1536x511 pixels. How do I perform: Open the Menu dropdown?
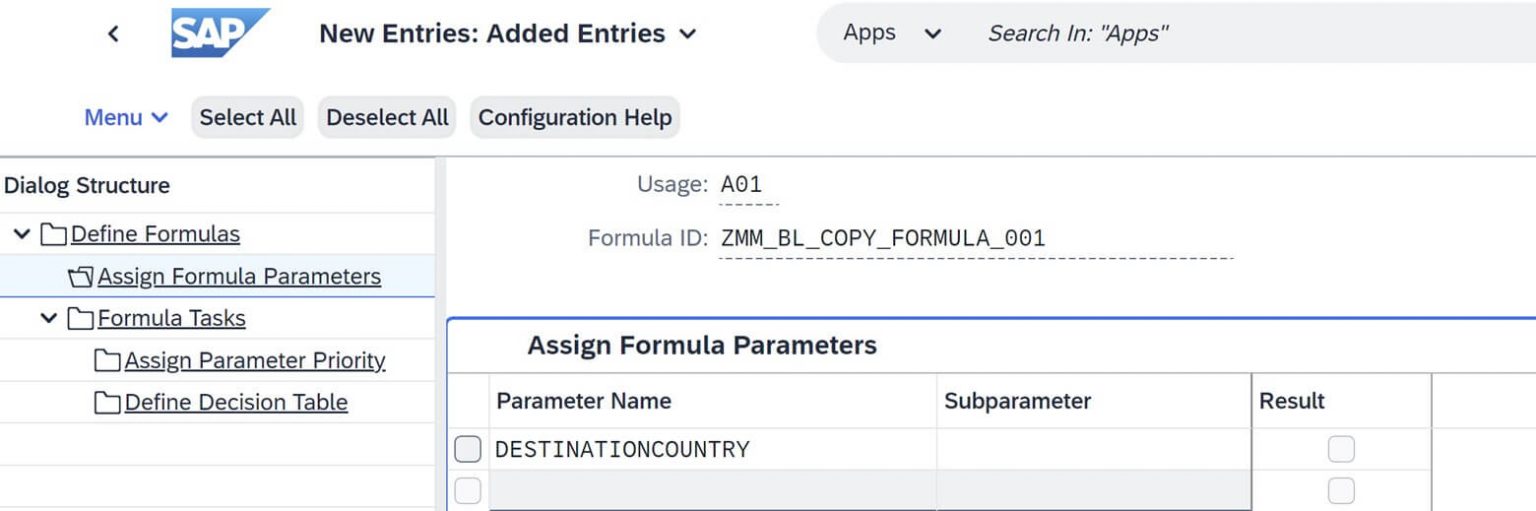click(x=126, y=117)
